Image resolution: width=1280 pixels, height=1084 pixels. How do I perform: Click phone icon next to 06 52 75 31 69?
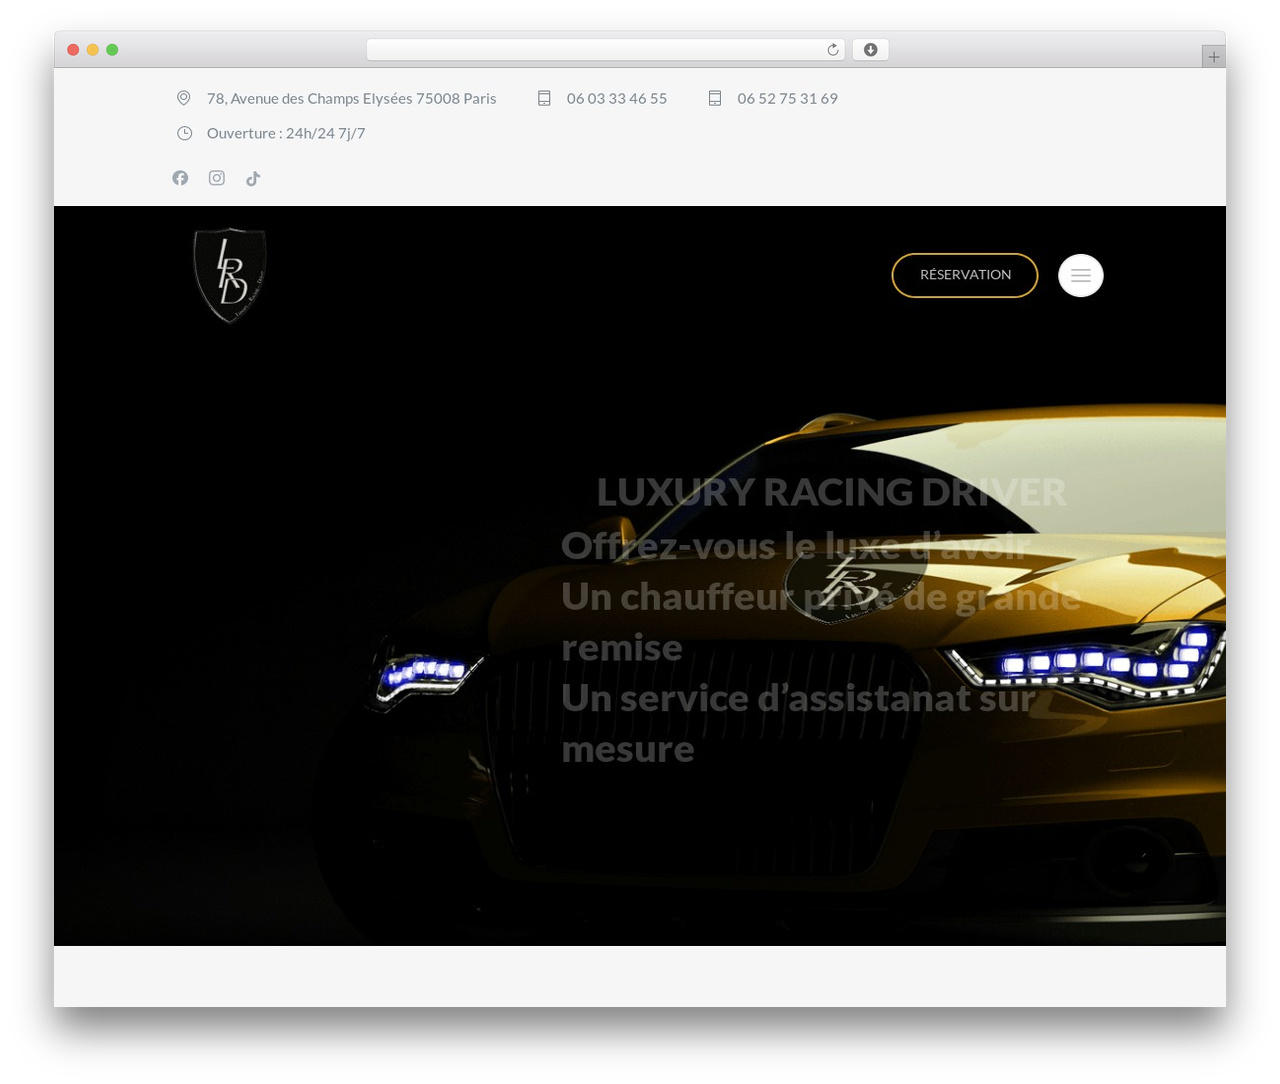pos(715,98)
